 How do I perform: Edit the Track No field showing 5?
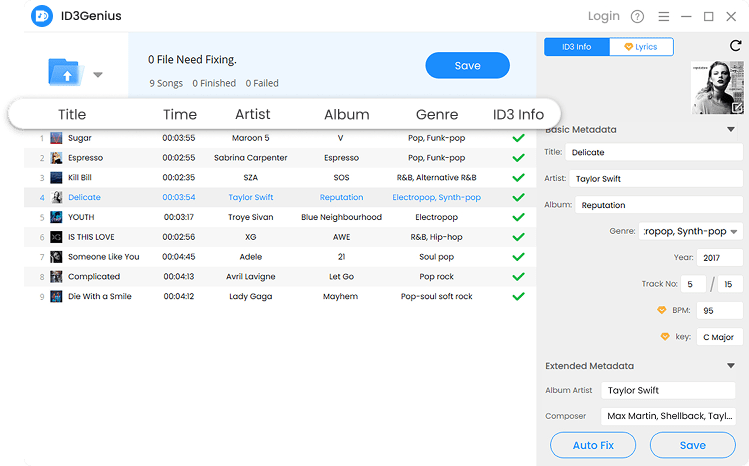point(694,284)
